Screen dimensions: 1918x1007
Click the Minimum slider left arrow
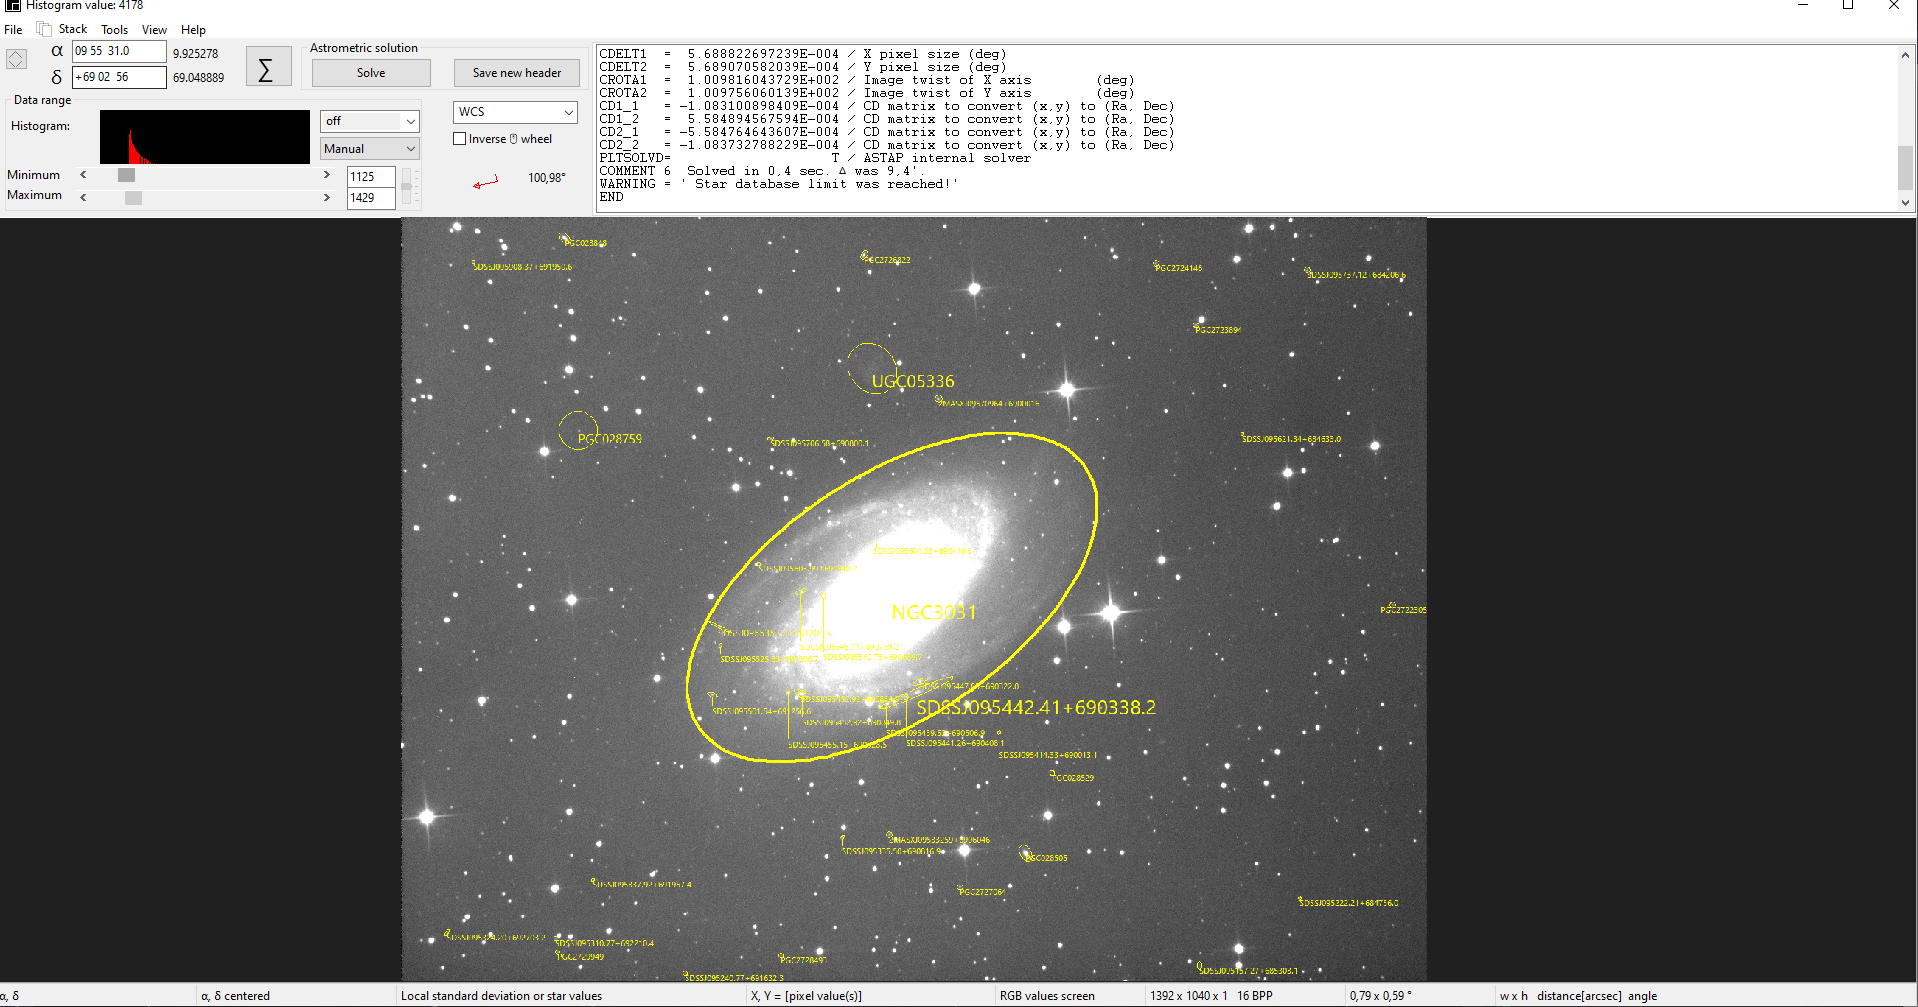click(83, 175)
